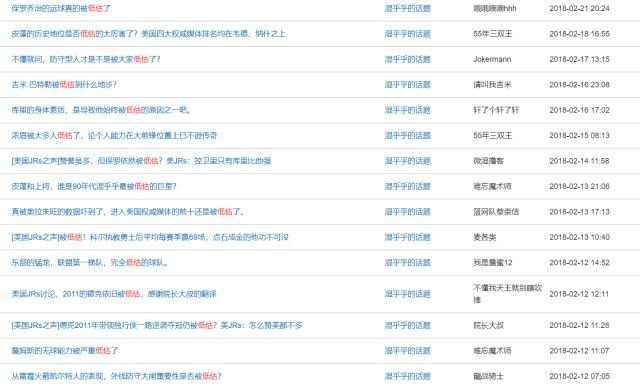The height and width of the screenshot is (386, 640).
Task: Open '湿乎乎的话题' in the 2018-02-13 21:06 row
Action: [x=407, y=186]
